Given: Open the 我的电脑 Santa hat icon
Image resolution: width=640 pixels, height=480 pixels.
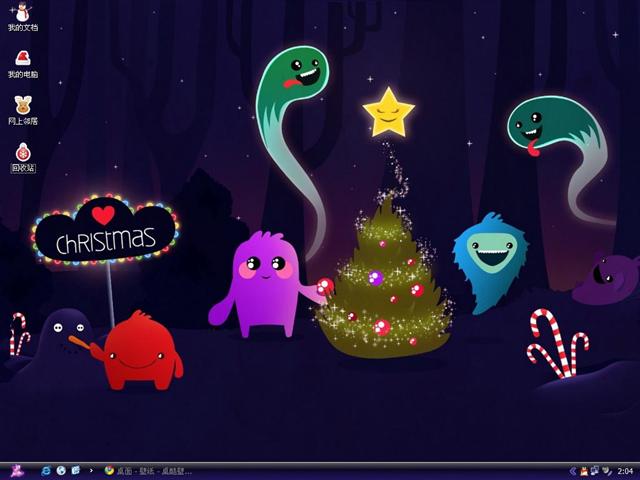Looking at the screenshot, I should point(23,64).
